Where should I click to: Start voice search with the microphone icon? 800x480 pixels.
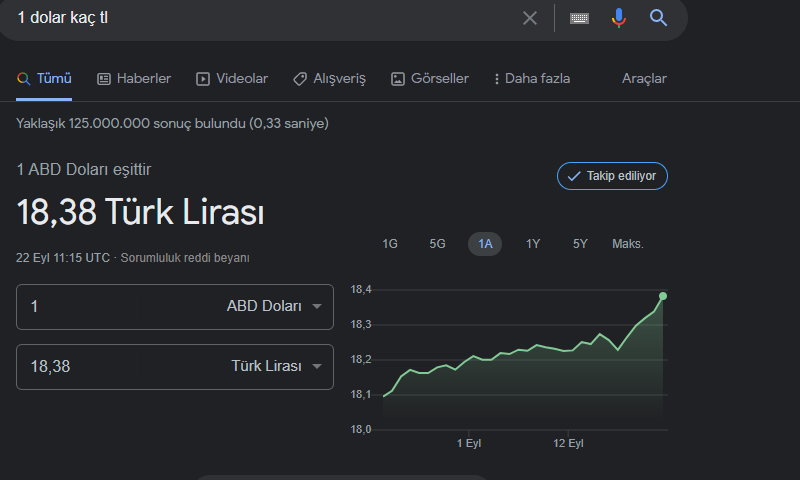(x=618, y=18)
